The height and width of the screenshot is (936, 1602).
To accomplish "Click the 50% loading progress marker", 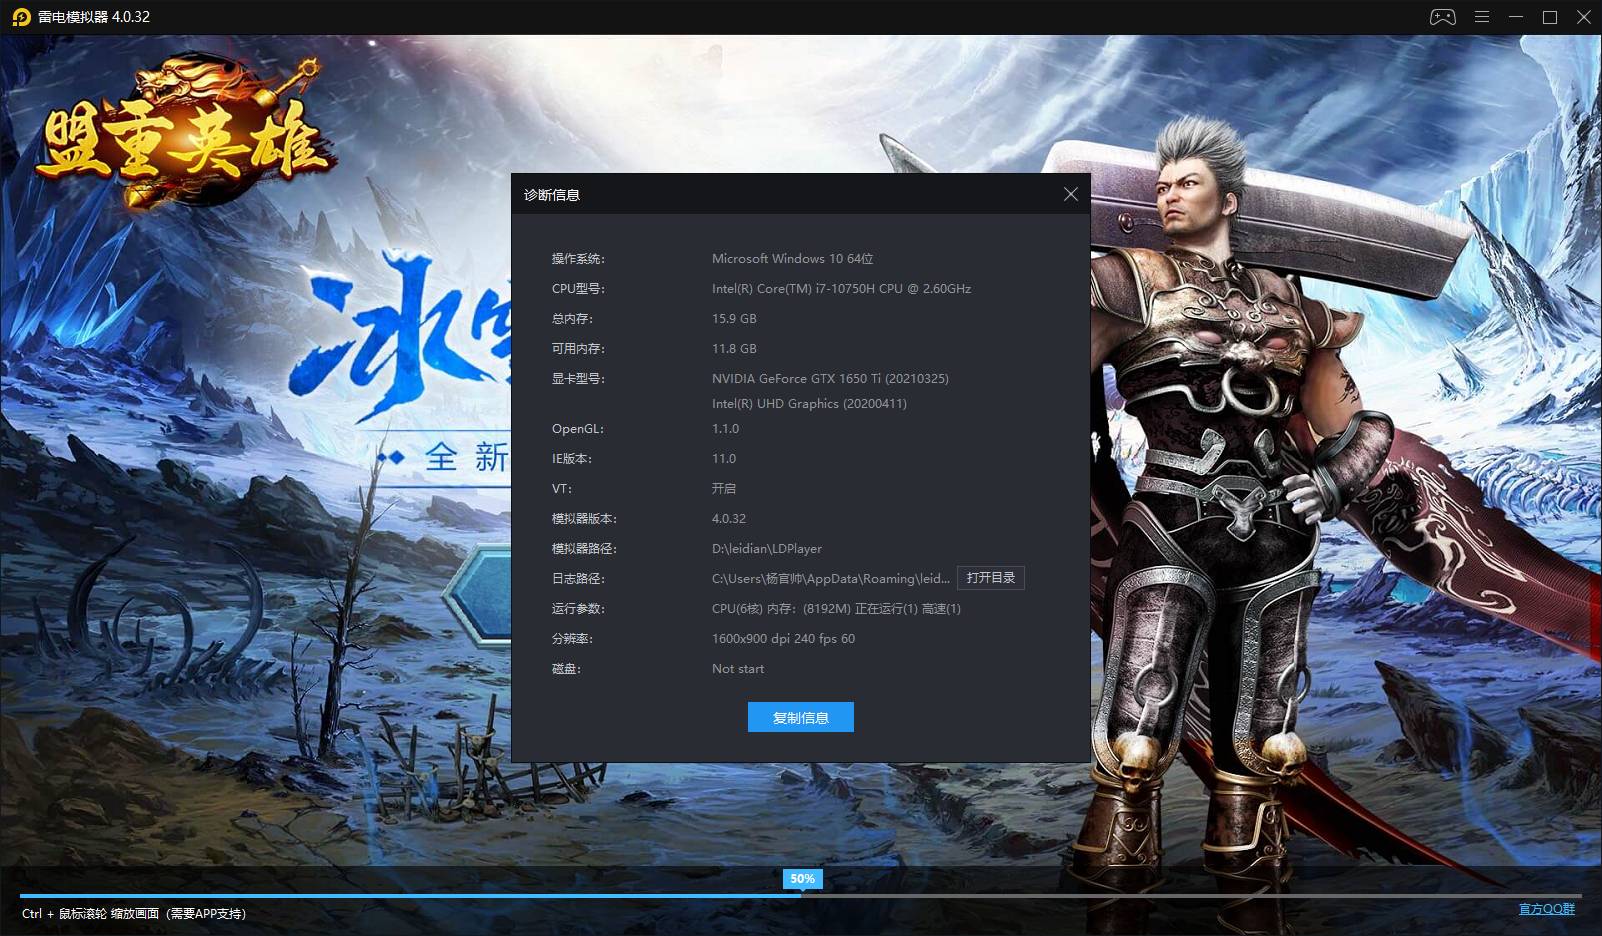I will (x=802, y=879).
